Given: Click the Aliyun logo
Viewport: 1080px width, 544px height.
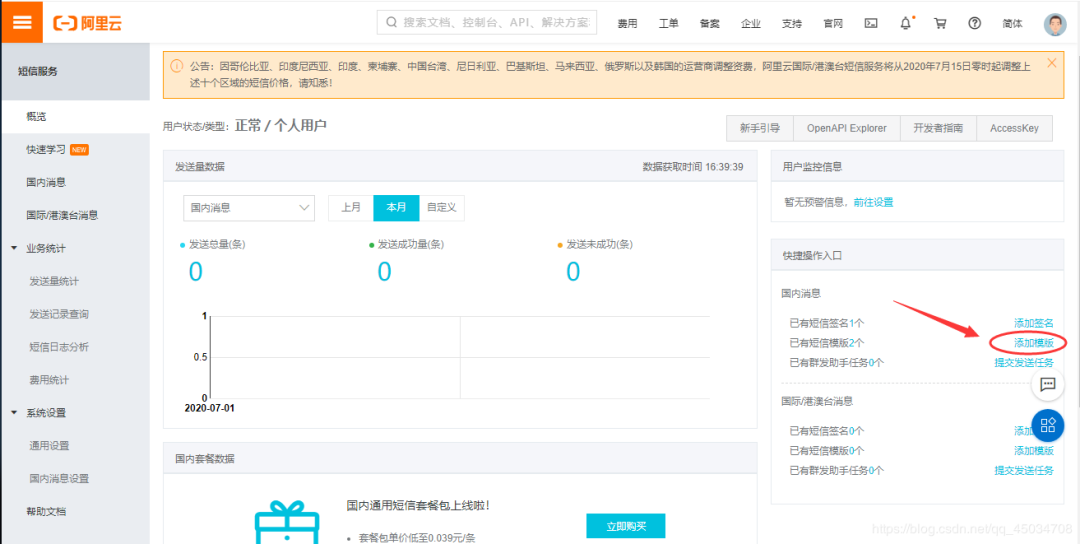Looking at the screenshot, I should pos(88,23).
